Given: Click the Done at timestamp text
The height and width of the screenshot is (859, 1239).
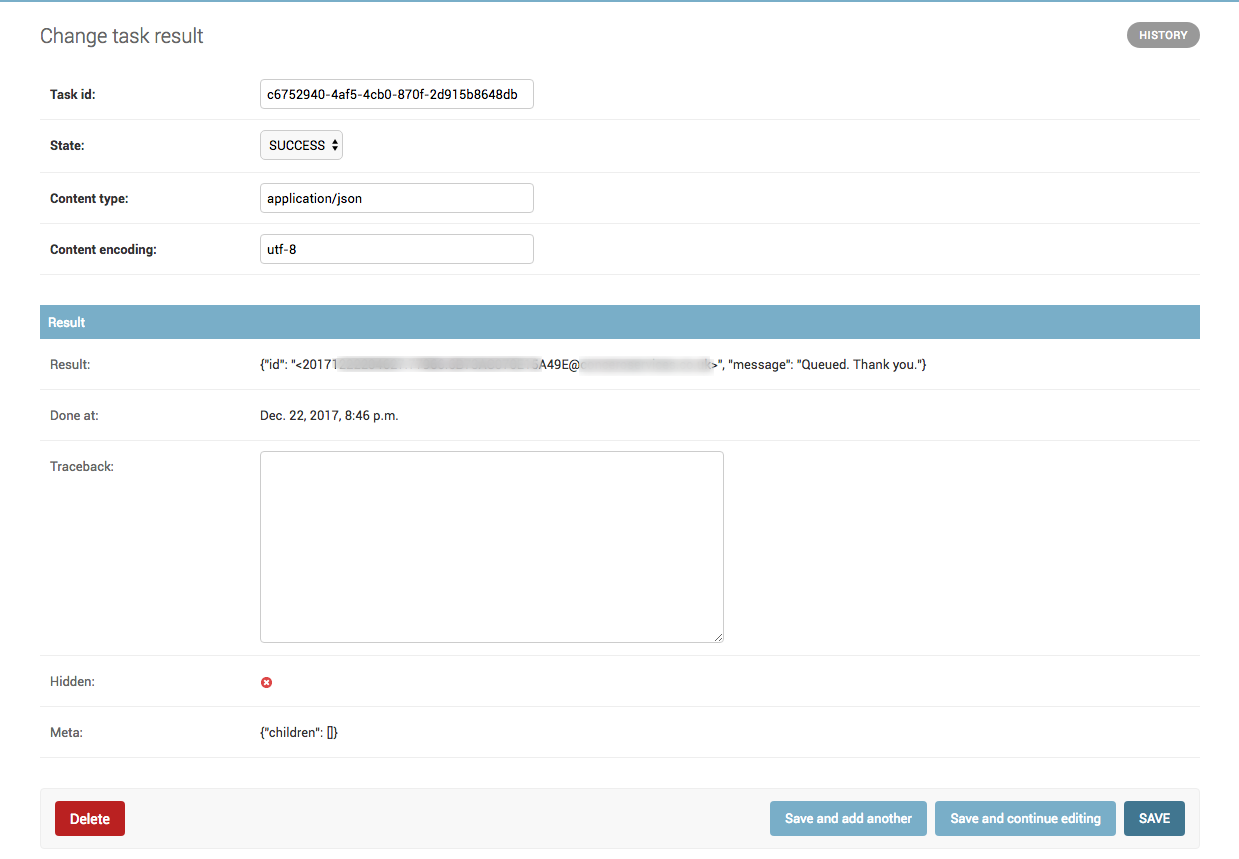Looking at the screenshot, I should (x=328, y=415).
